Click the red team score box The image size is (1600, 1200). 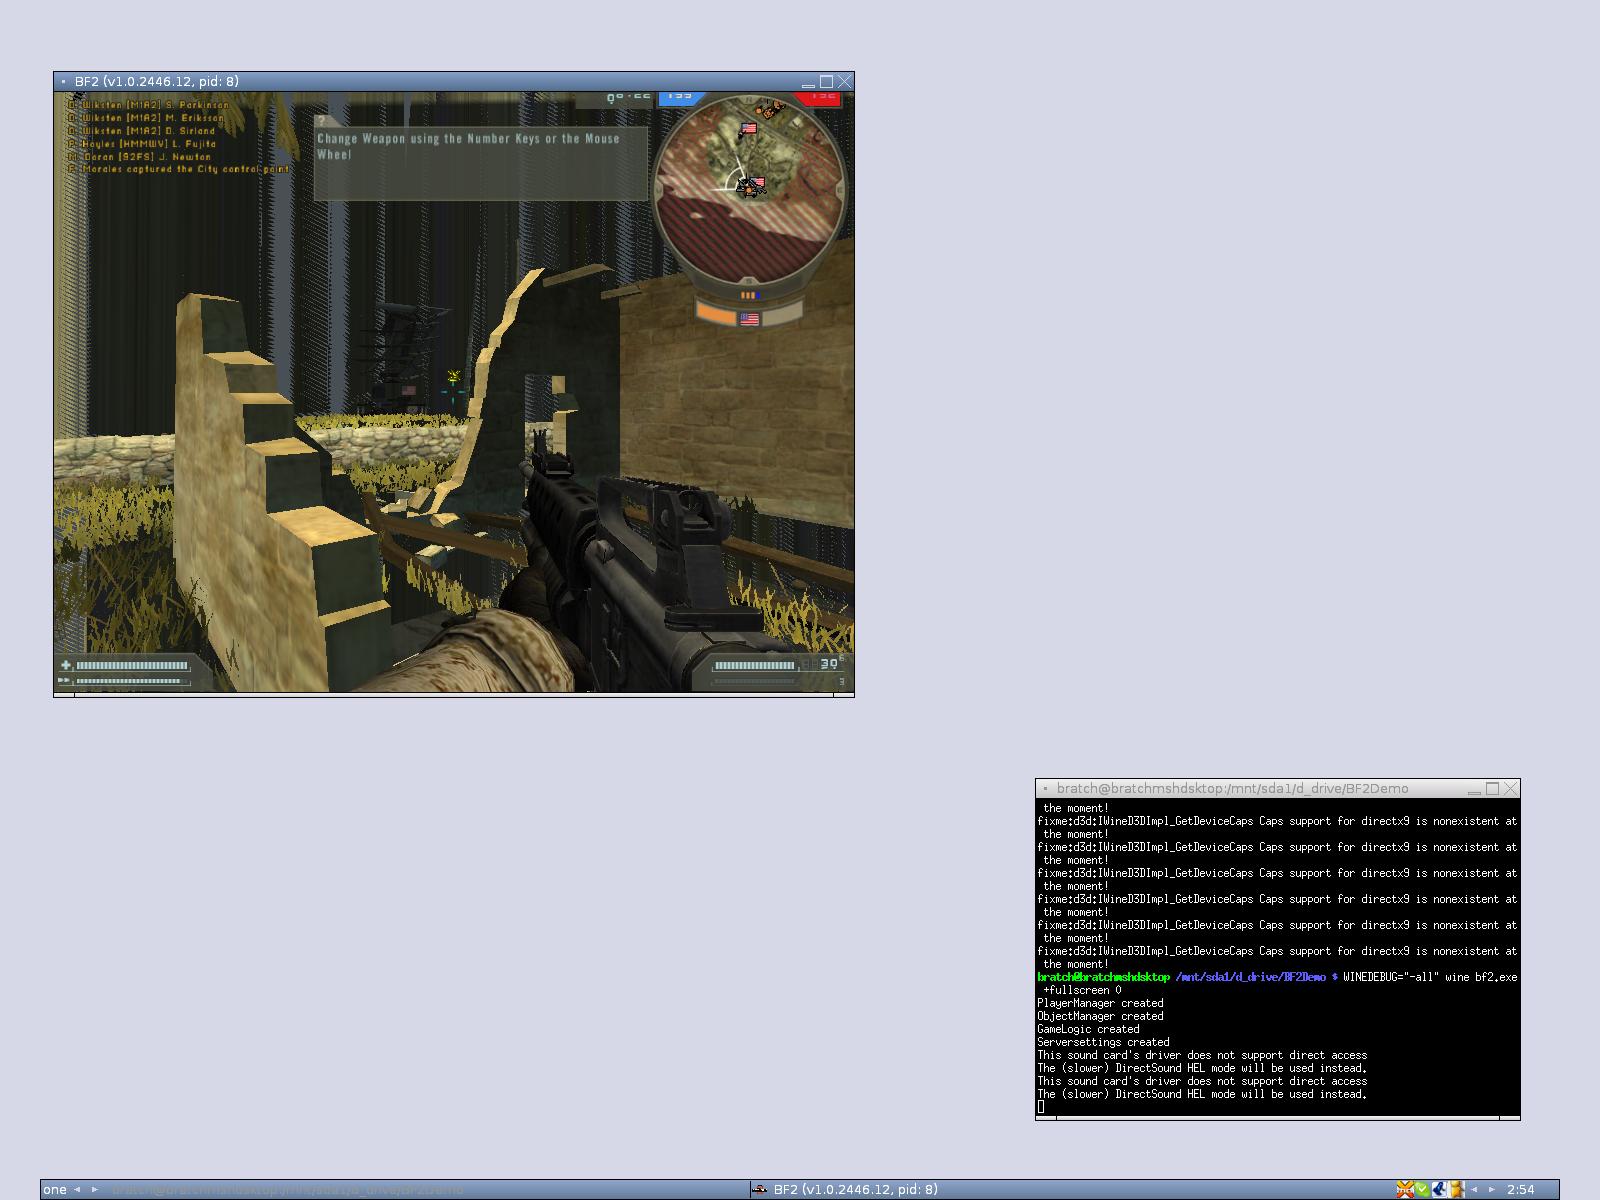(x=817, y=98)
